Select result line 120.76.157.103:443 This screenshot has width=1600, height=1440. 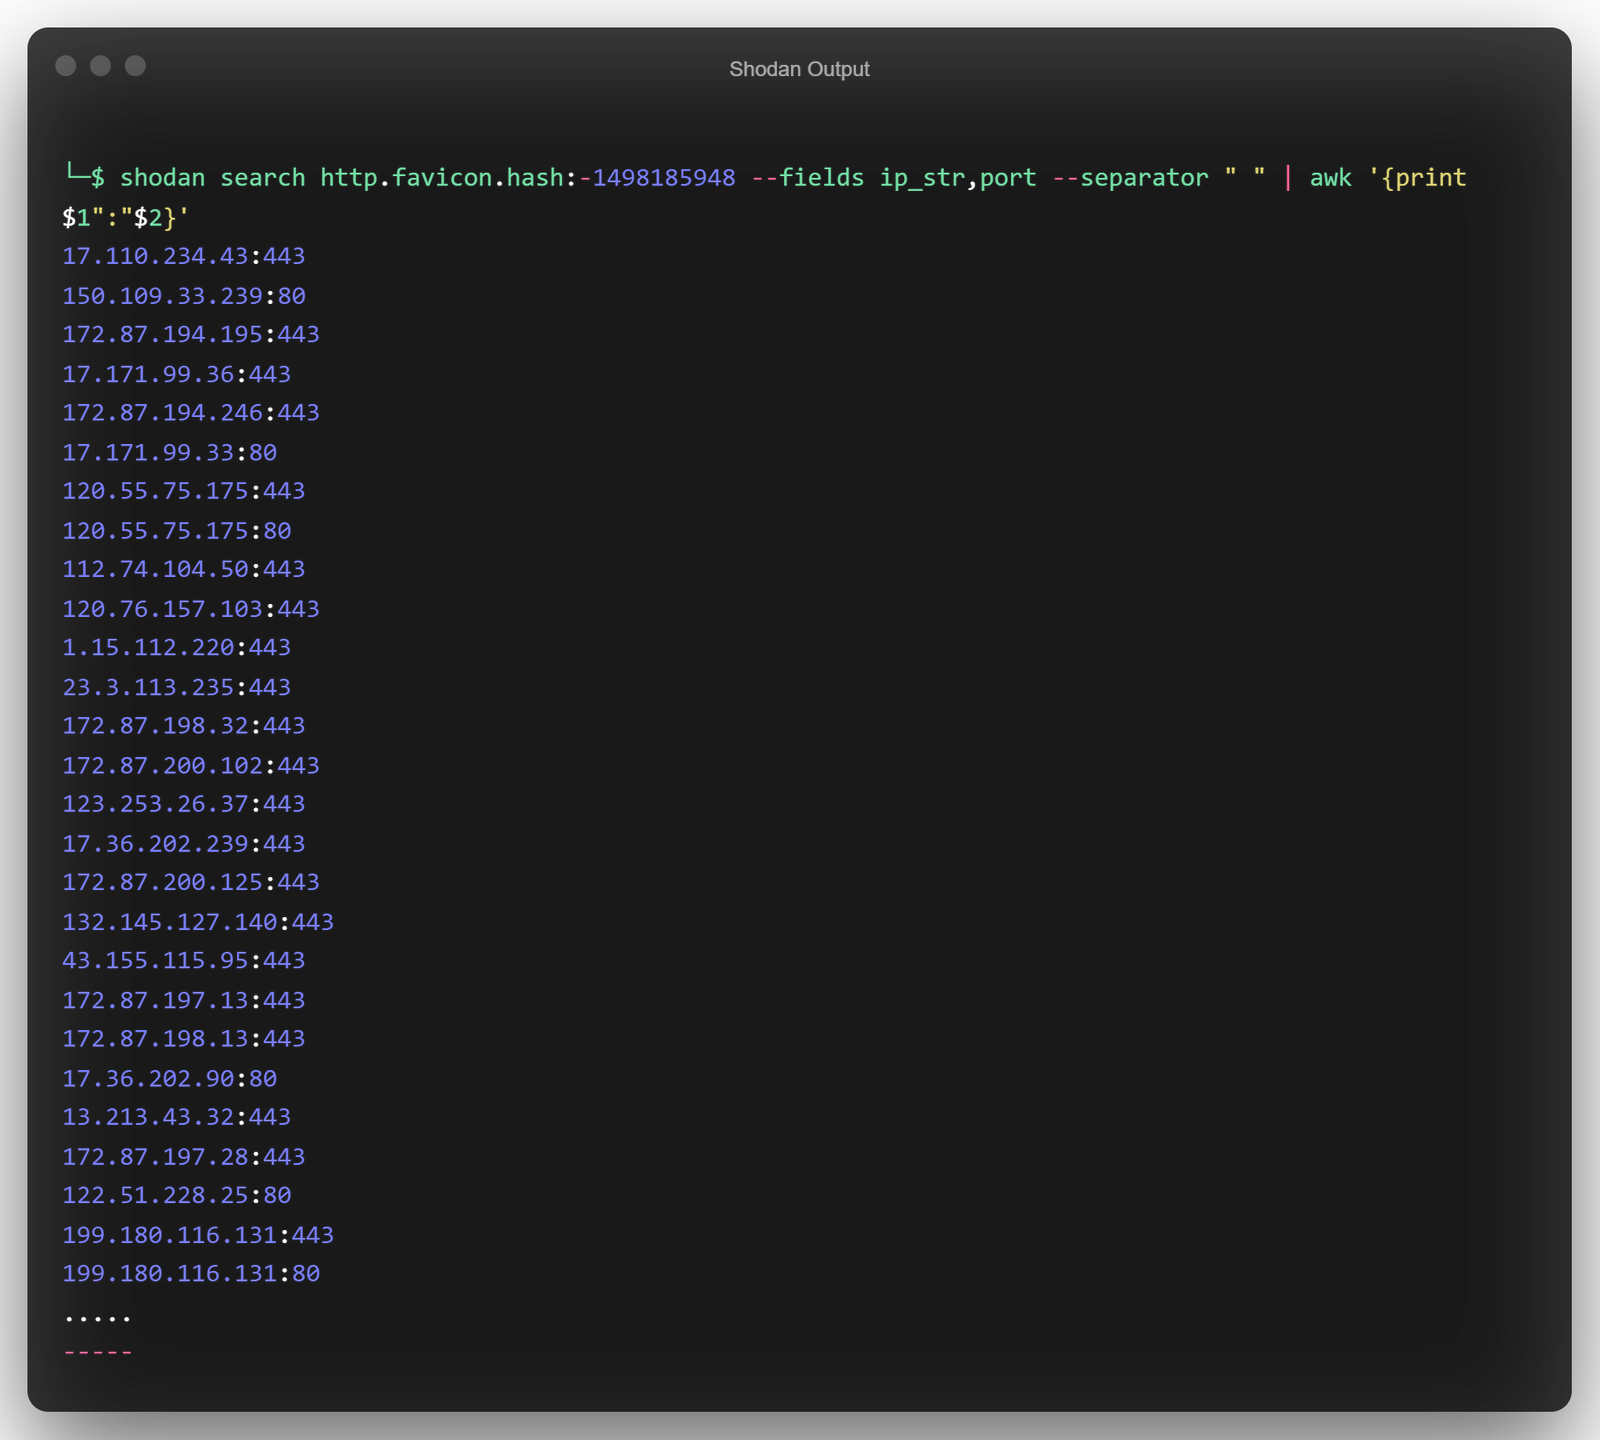(x=191, y=609)
